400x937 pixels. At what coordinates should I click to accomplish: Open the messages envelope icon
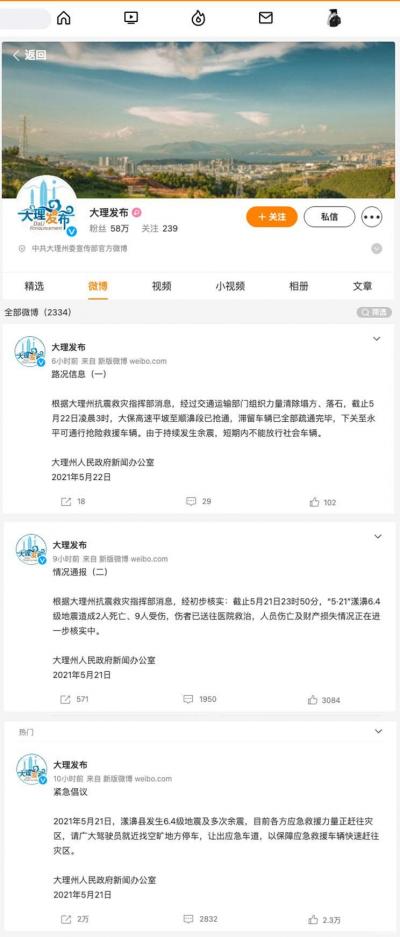(265, 18)
